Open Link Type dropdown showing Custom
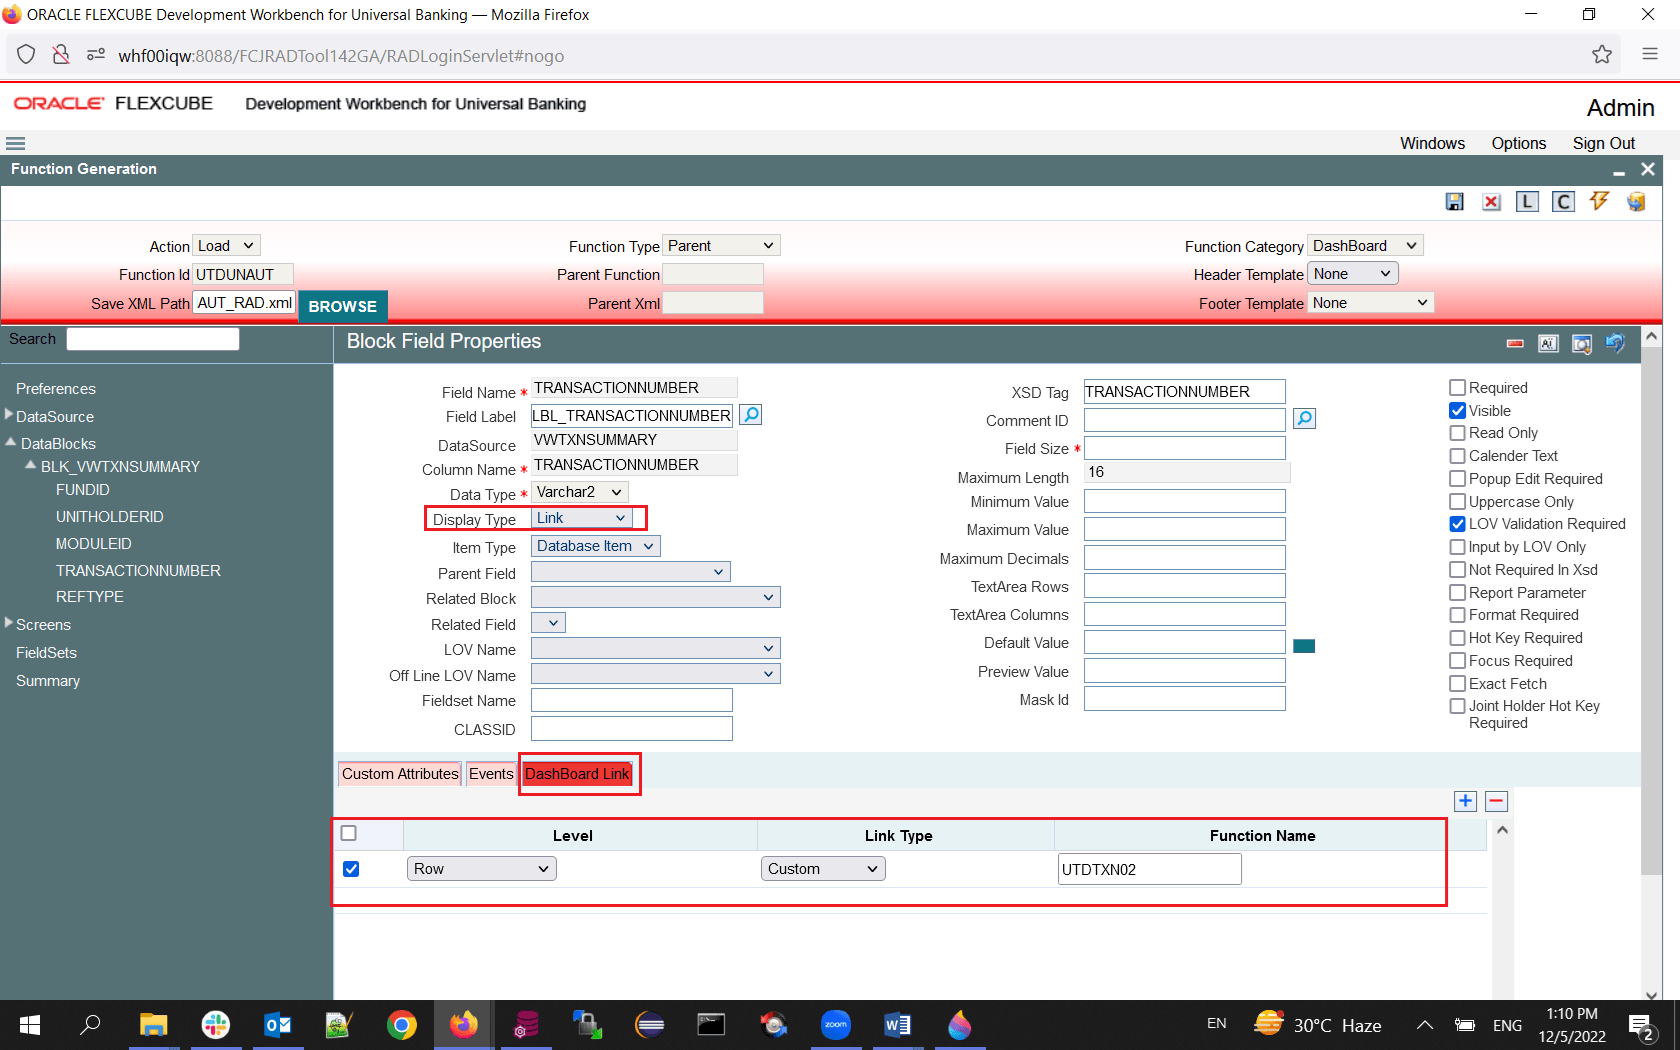 pos(823,869)
